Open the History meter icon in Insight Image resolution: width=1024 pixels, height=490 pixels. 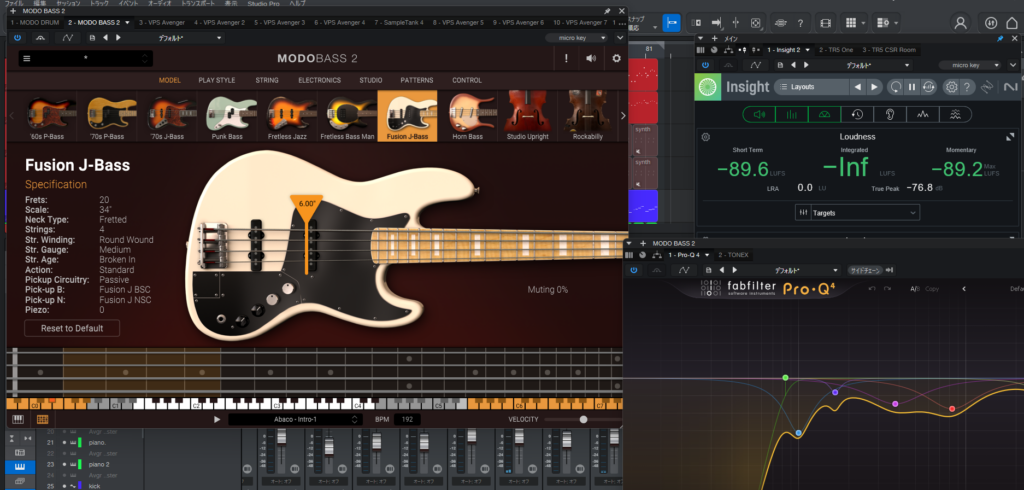857,114
